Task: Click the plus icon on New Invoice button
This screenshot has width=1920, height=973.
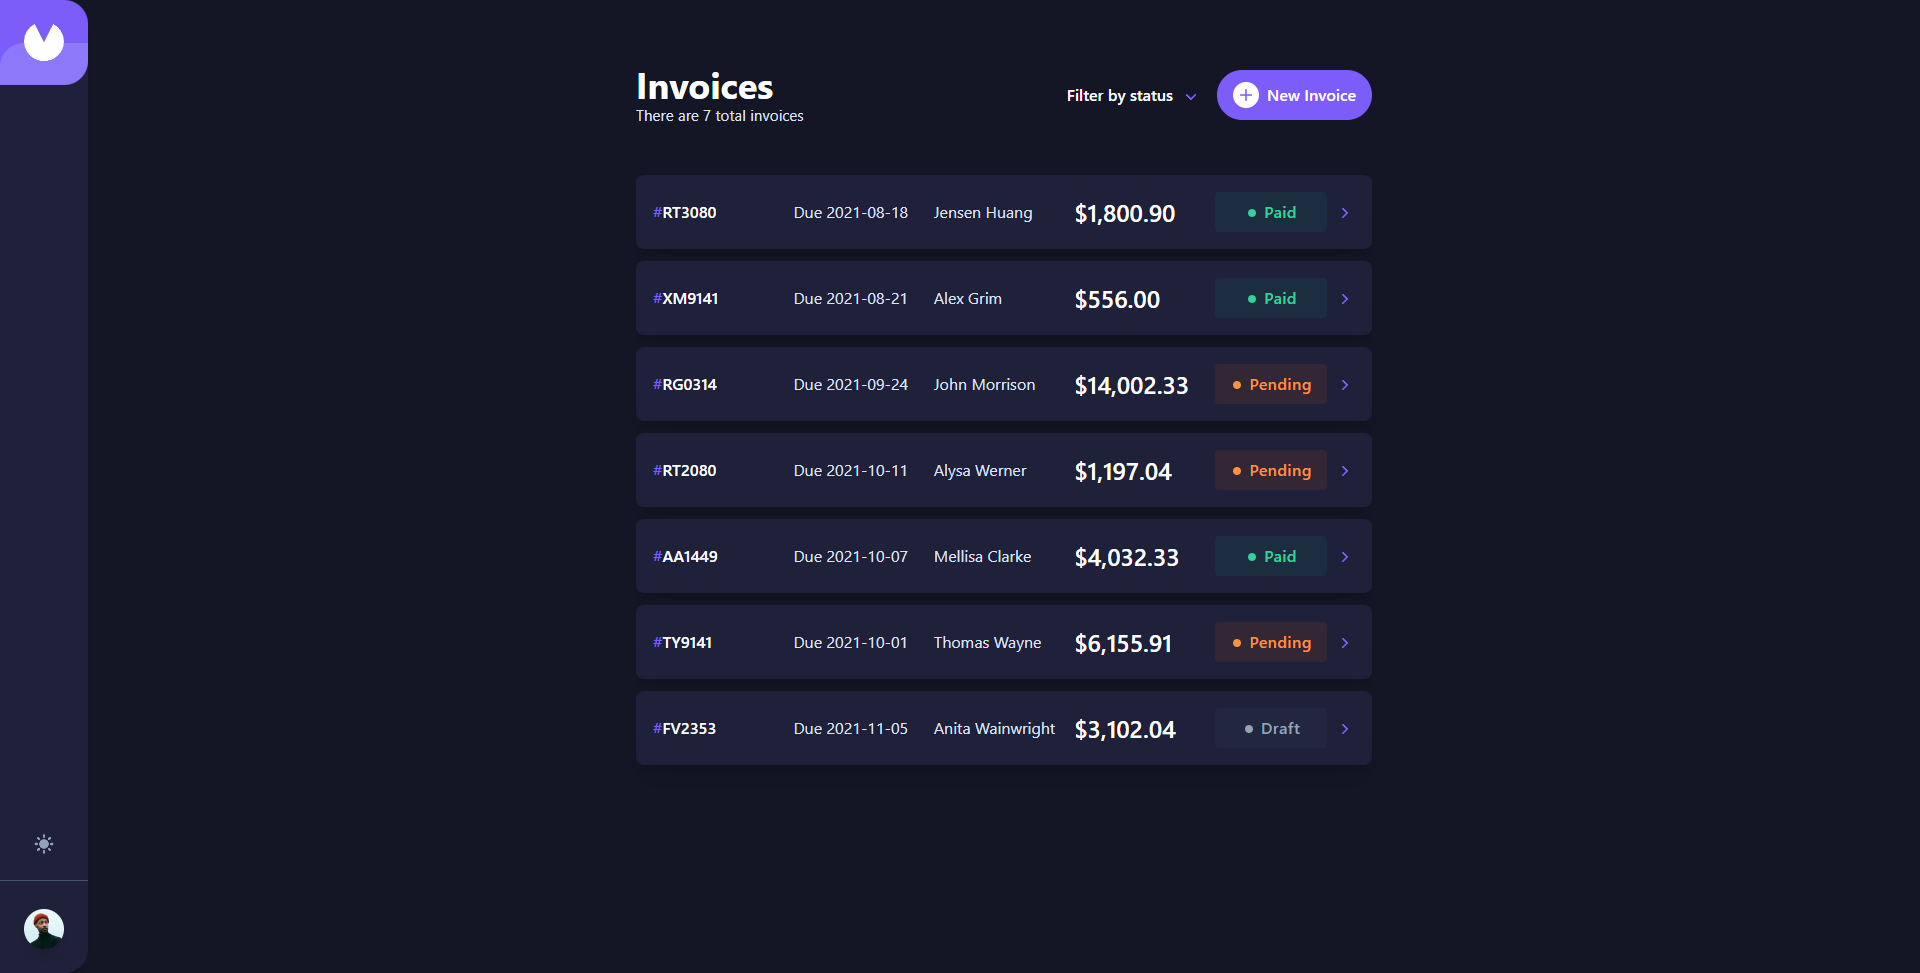Action: [x=1244, y=95]
